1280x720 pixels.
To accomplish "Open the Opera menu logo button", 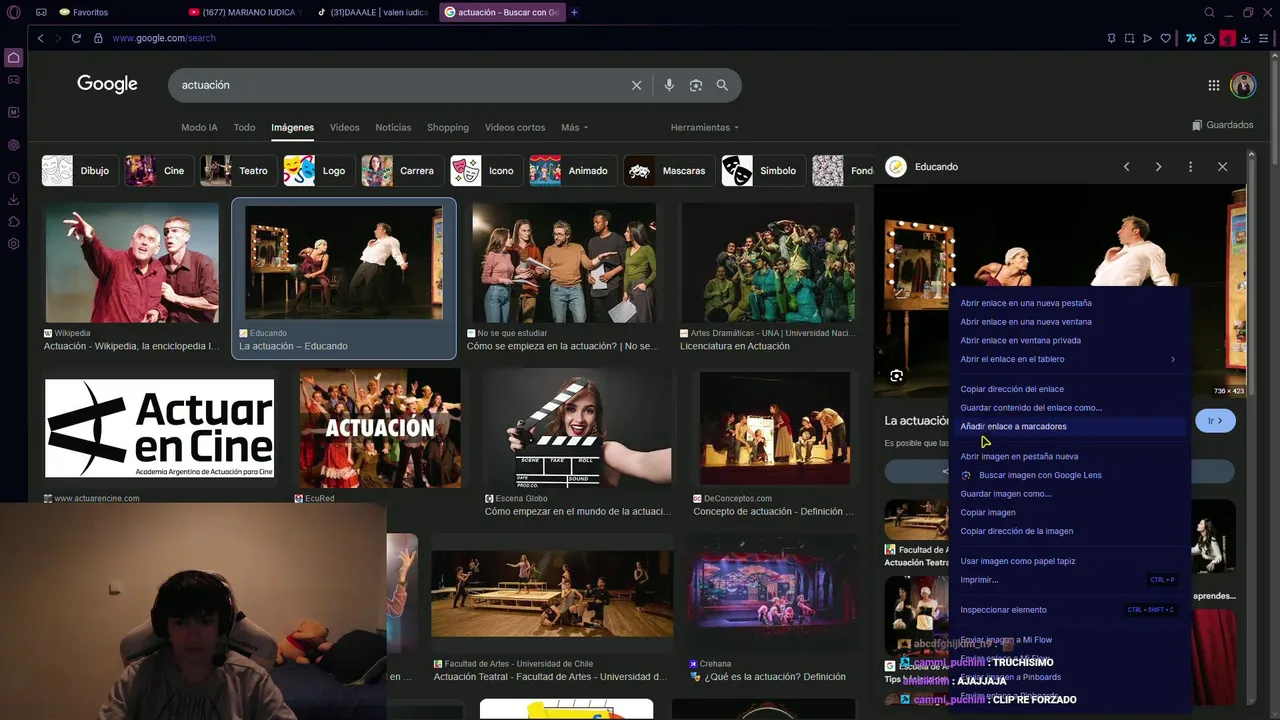I will coord(14,12).
